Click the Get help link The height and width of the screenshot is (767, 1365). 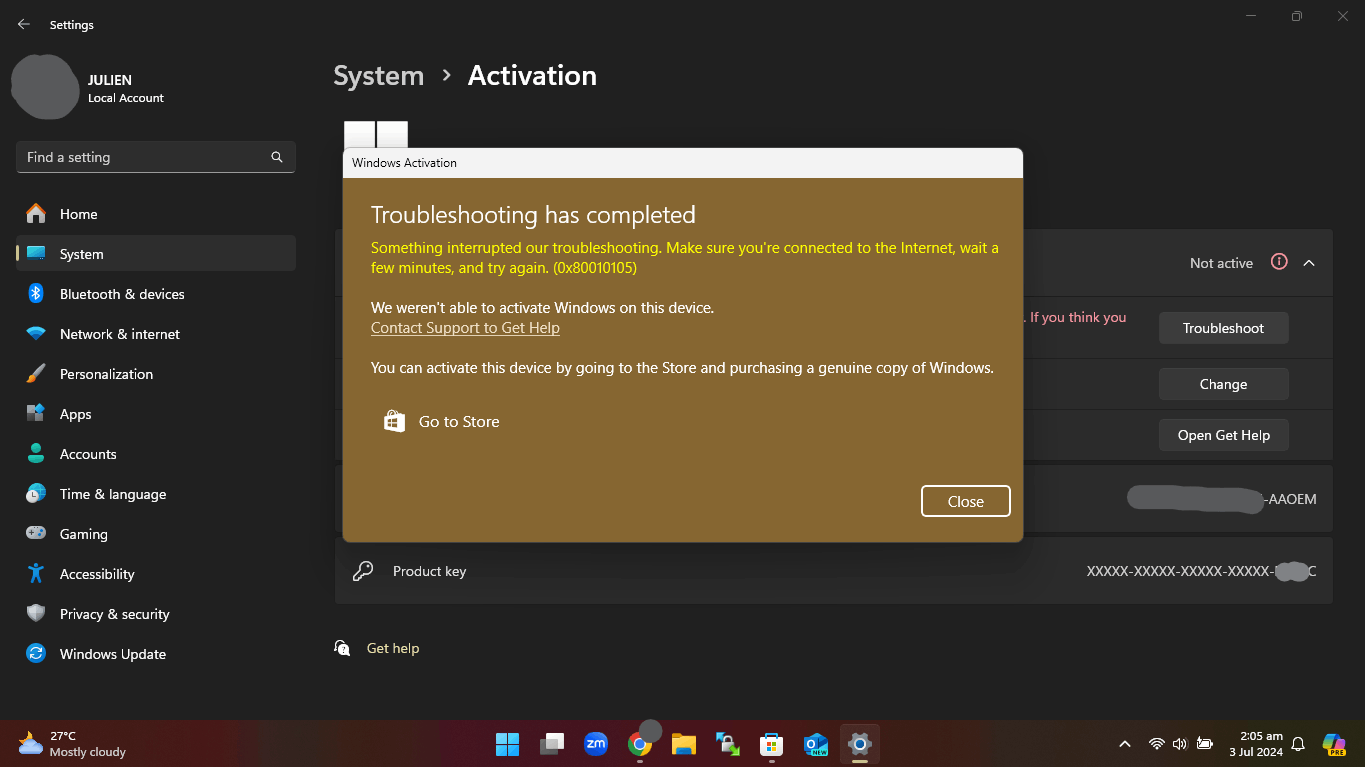[x=393, y=648]
